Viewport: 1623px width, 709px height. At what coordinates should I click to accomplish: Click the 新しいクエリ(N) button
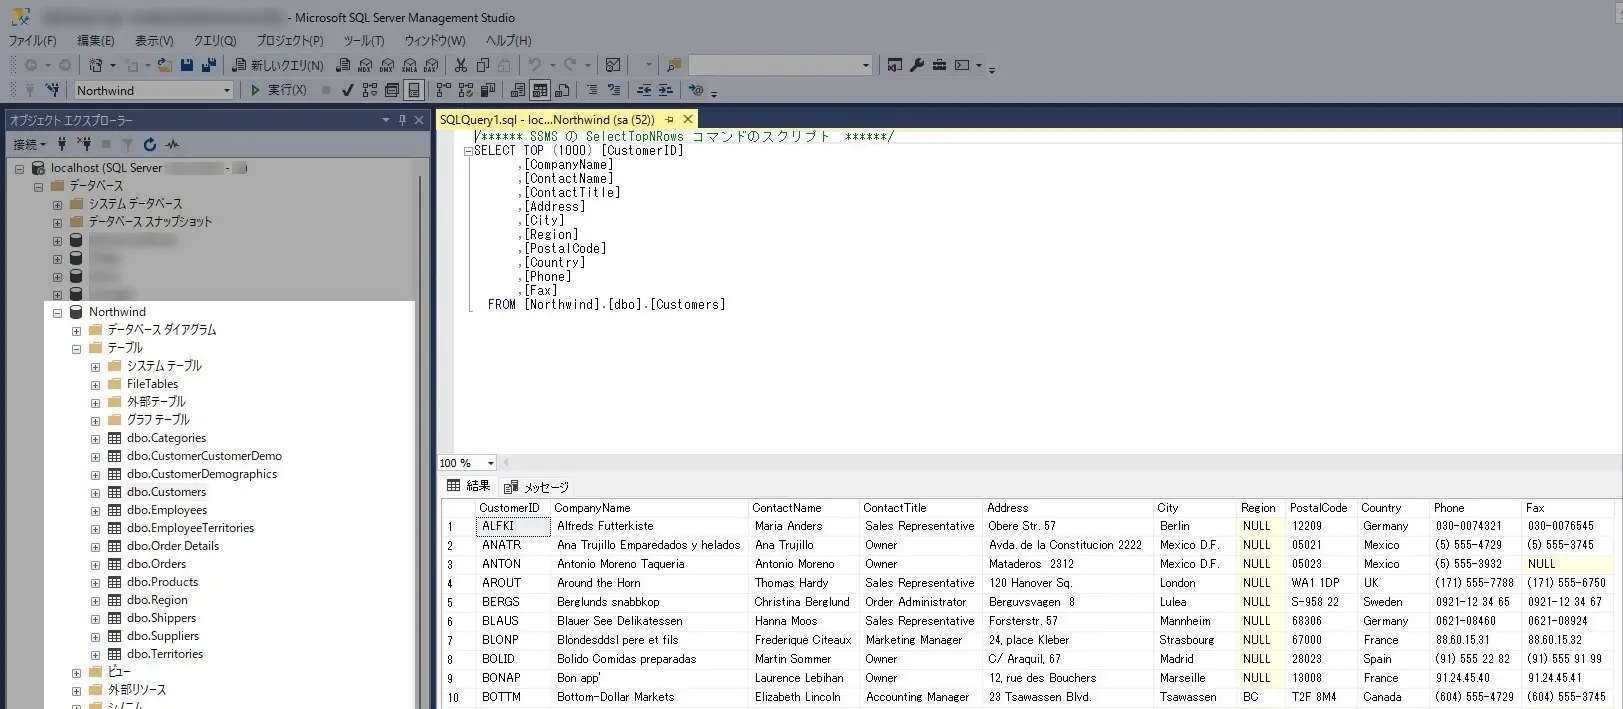(x=278, y=65)
